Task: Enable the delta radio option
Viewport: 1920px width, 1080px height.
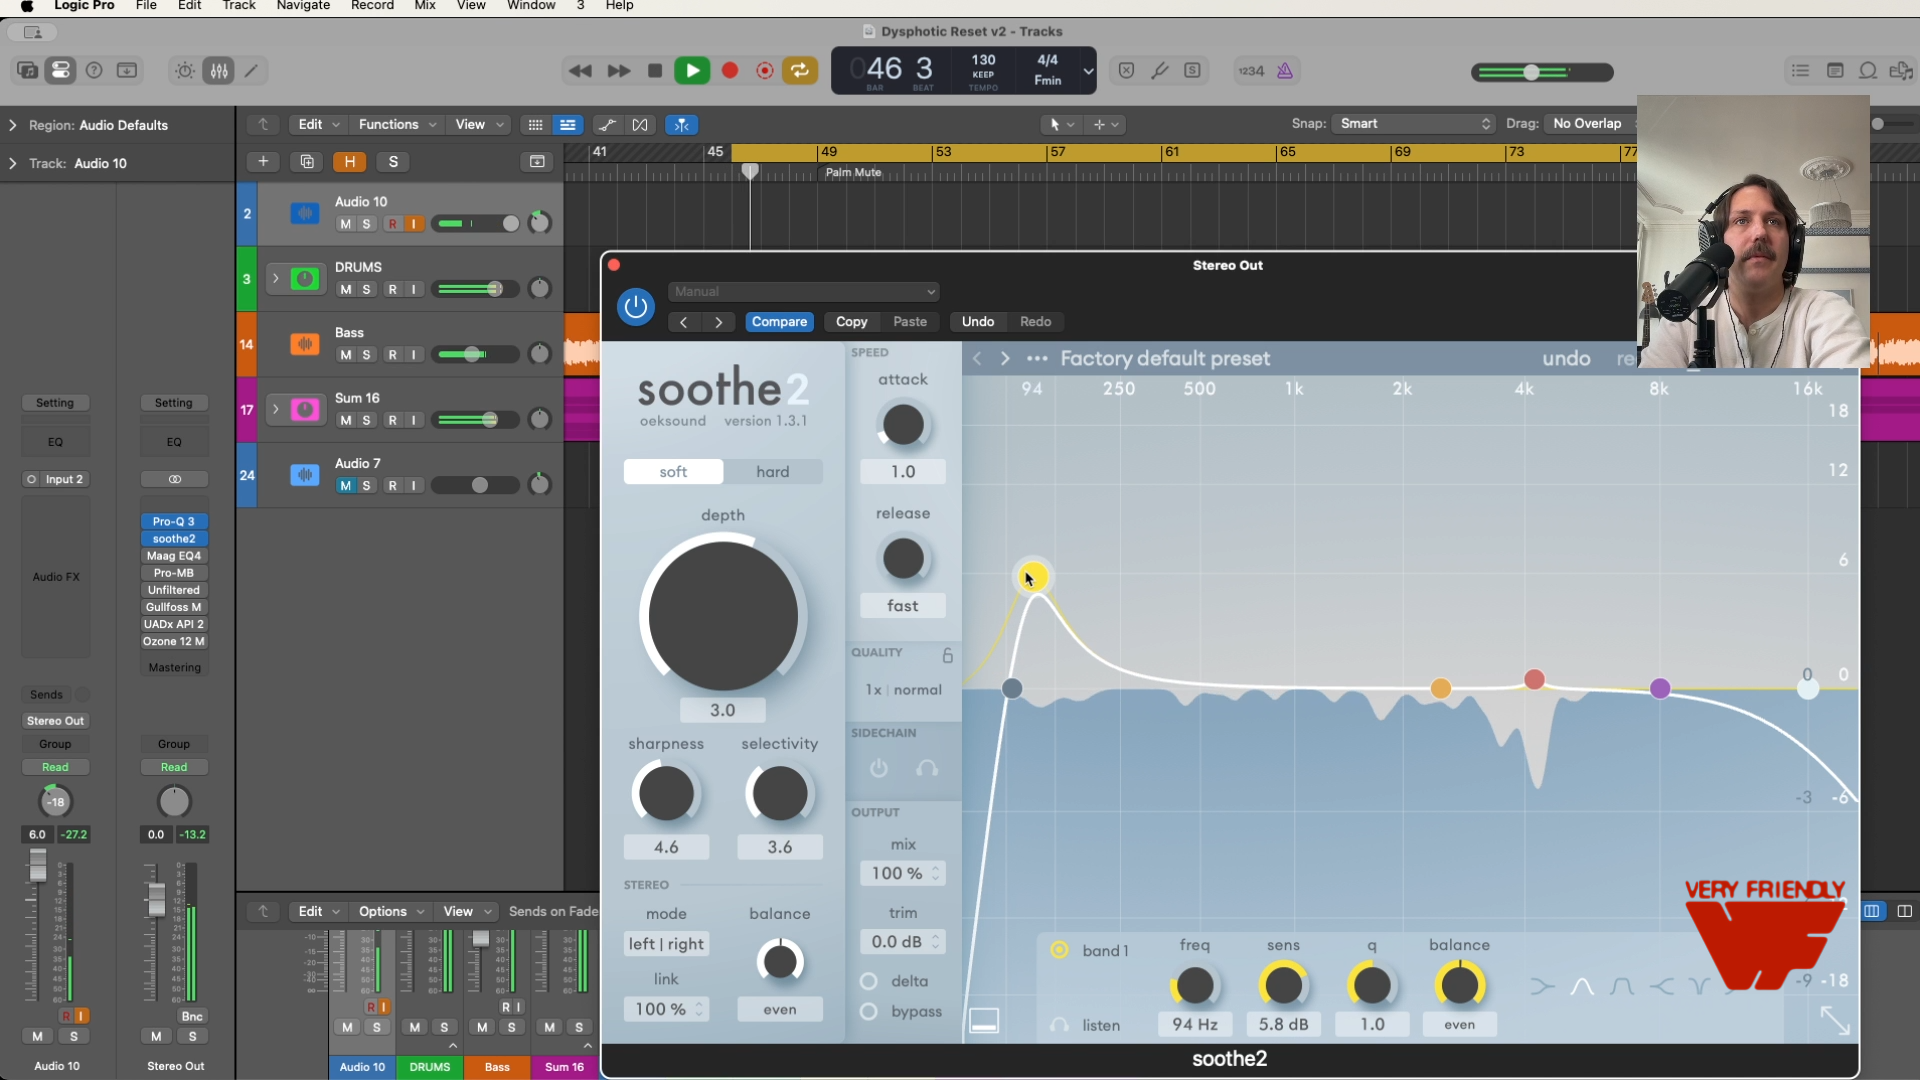Action: click(869, 981)
